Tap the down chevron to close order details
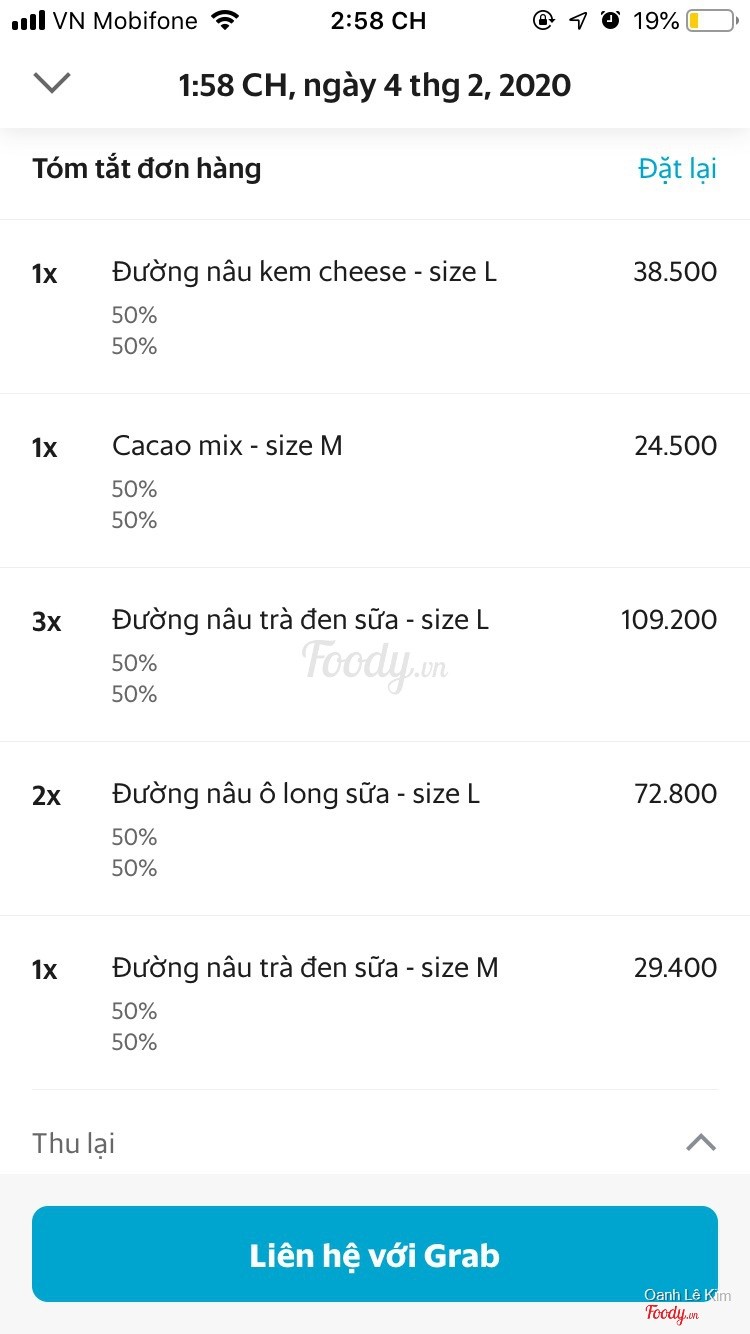The width and height of the screenshot is (750, 1334). [x=52, y=83]
